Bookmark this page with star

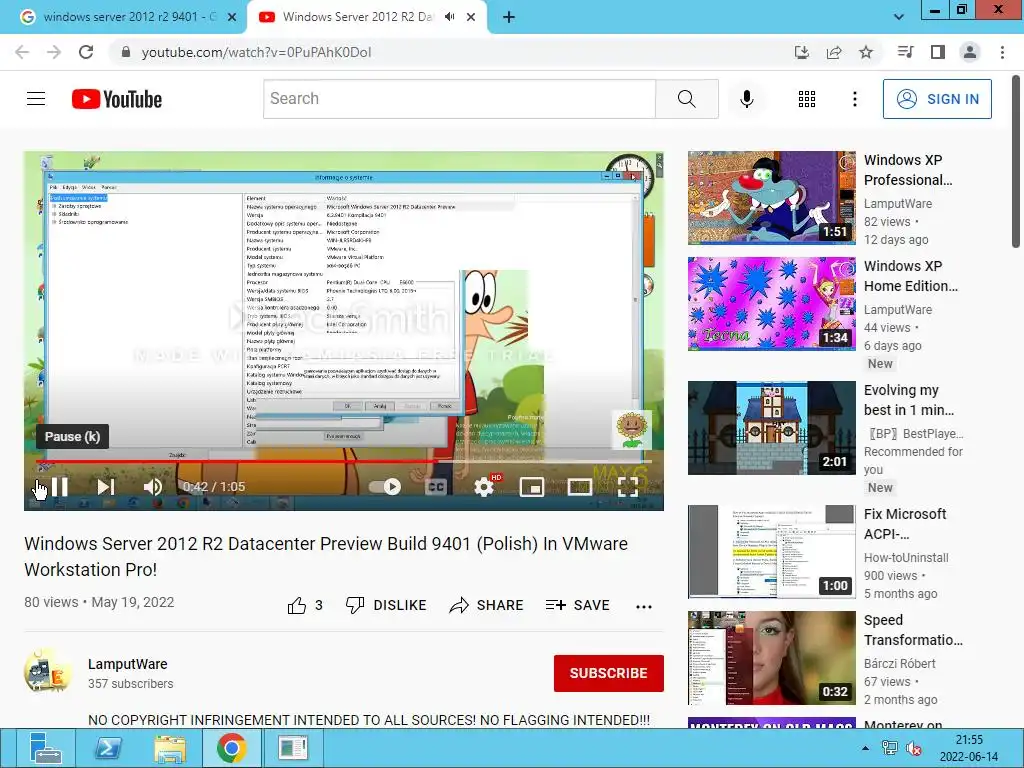(x=866, y=52)
